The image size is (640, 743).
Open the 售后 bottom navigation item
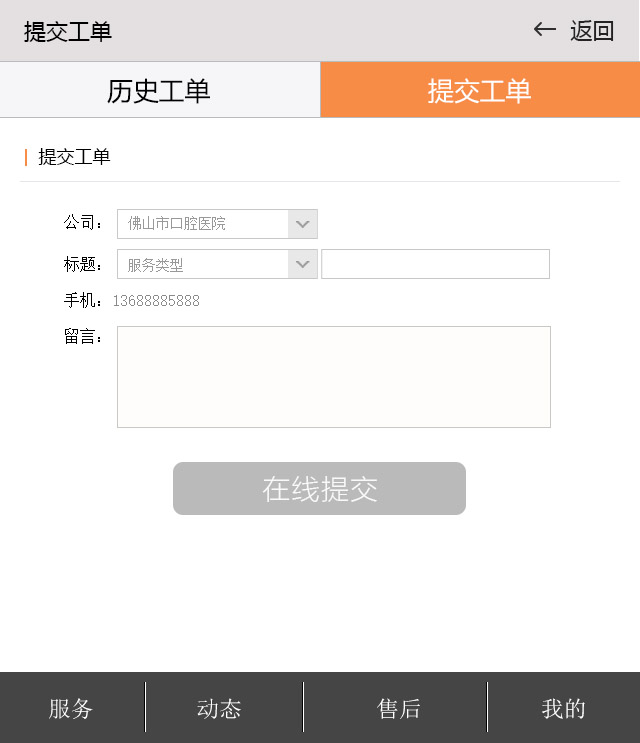pyautogui.click(x=399, y=709)
